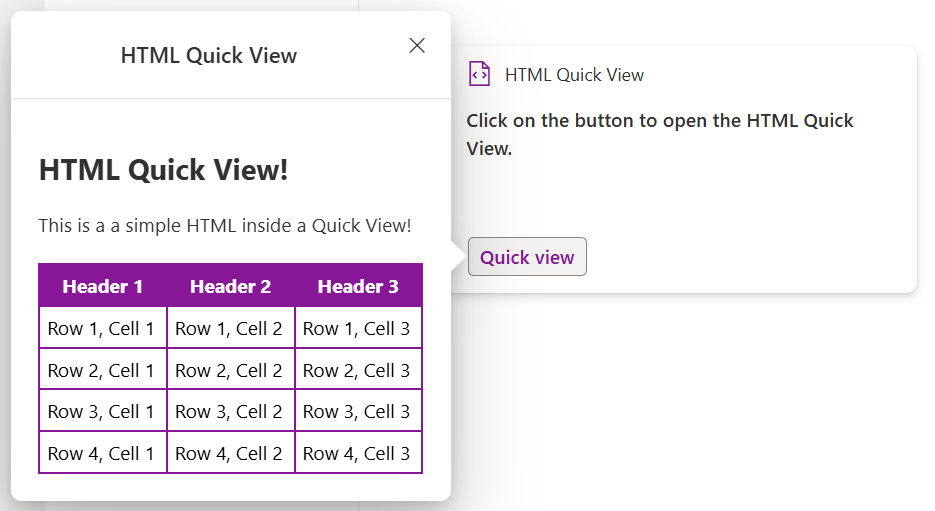Select table cell Row 2, Cell 2

point(229,370)
